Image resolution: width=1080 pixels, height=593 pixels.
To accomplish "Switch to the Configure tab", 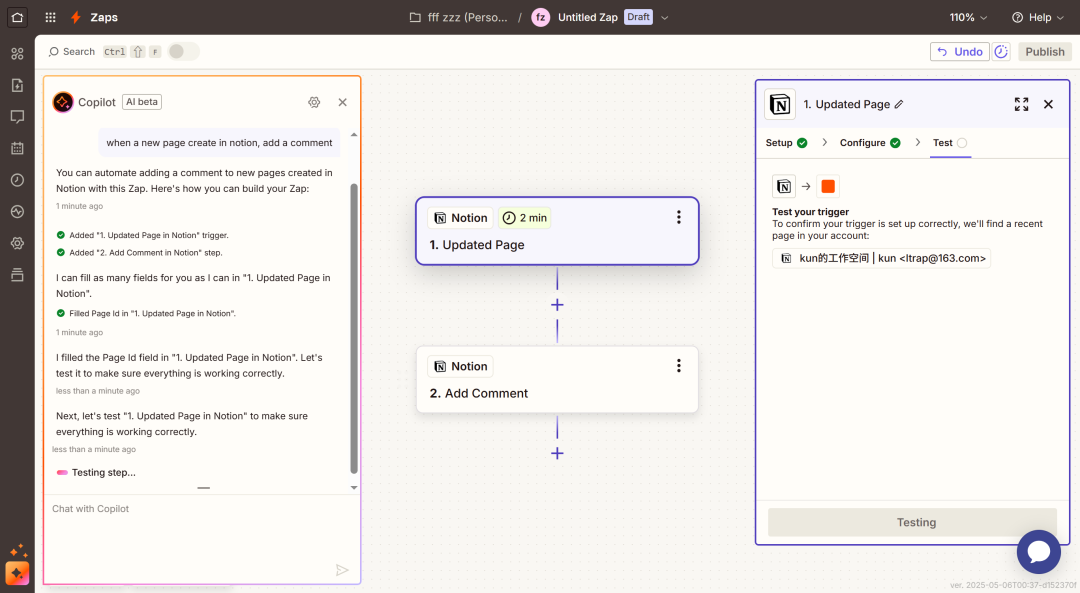I will (870, 143).
